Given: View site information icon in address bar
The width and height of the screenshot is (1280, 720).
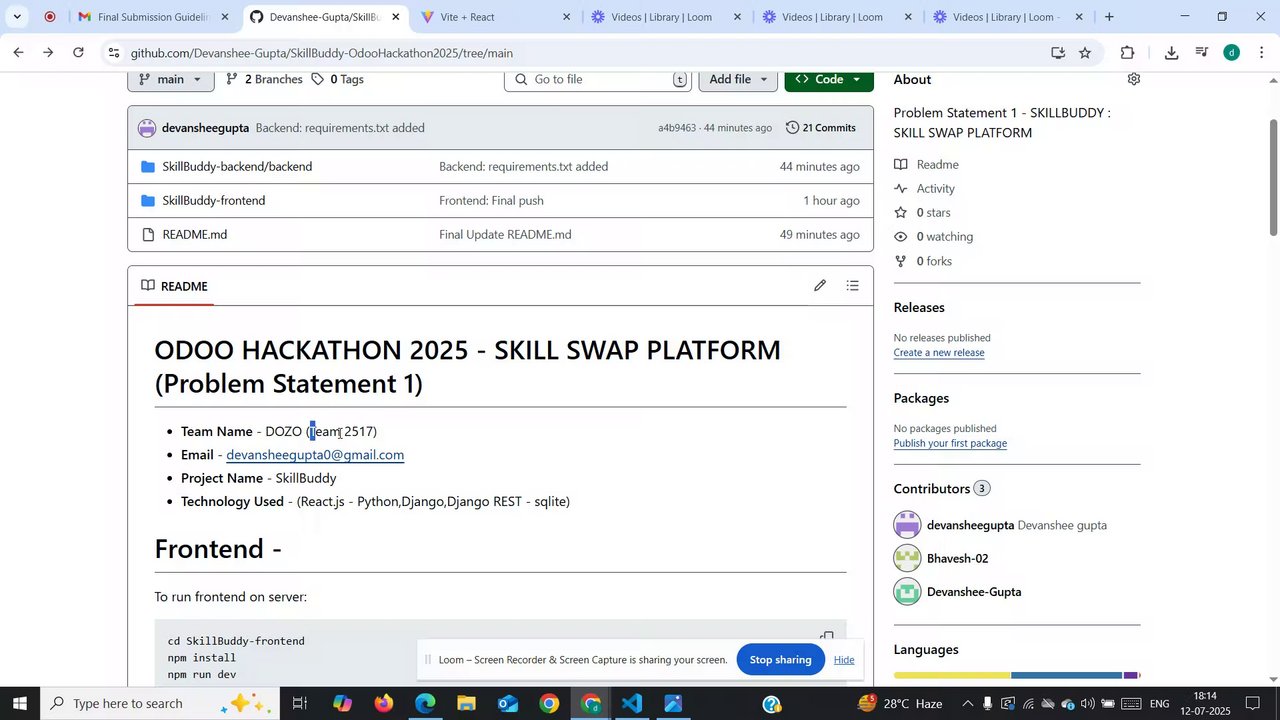Looking at the screenshot, I should [x=114, y=53].
